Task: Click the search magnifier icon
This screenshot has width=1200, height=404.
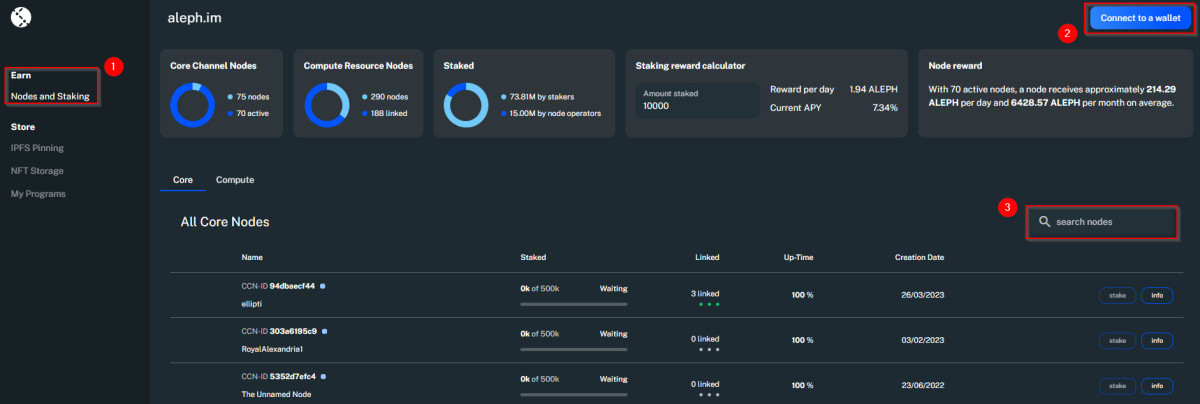Action: pos(1044,222)
